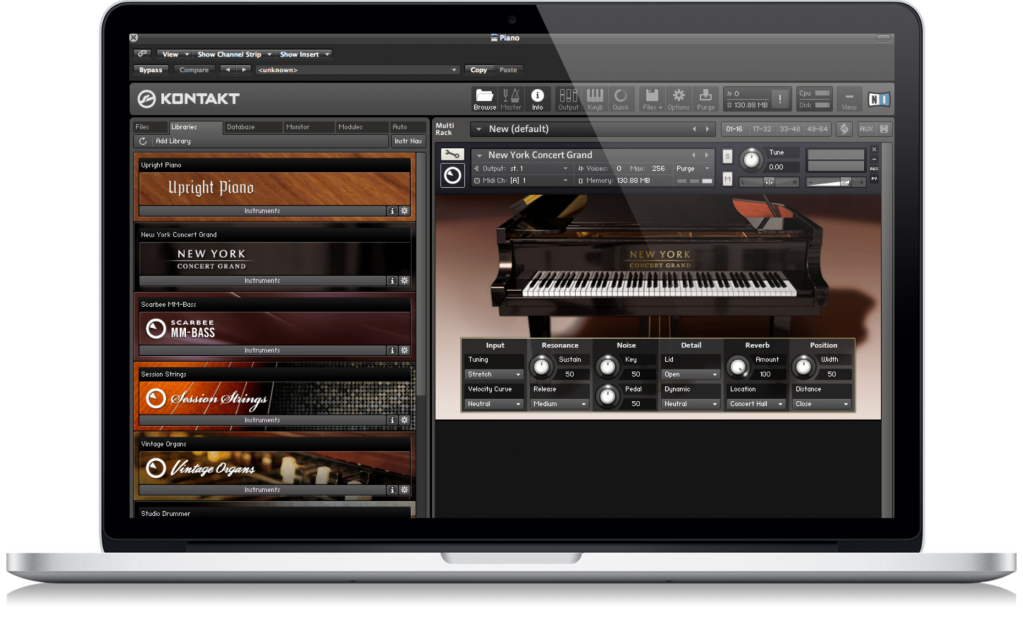Save the multi with the disk icon
Screen dimensions: 1023x619
[x=884, y=129]
